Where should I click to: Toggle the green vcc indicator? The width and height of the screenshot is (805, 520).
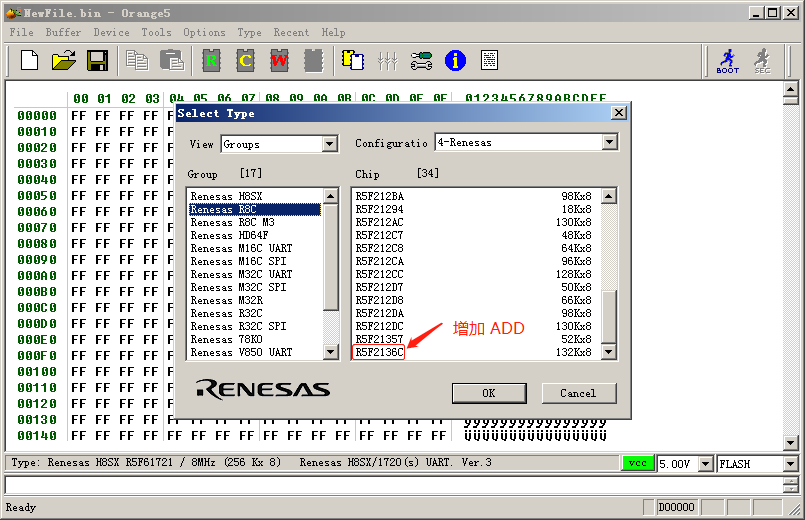coord(636,464)
